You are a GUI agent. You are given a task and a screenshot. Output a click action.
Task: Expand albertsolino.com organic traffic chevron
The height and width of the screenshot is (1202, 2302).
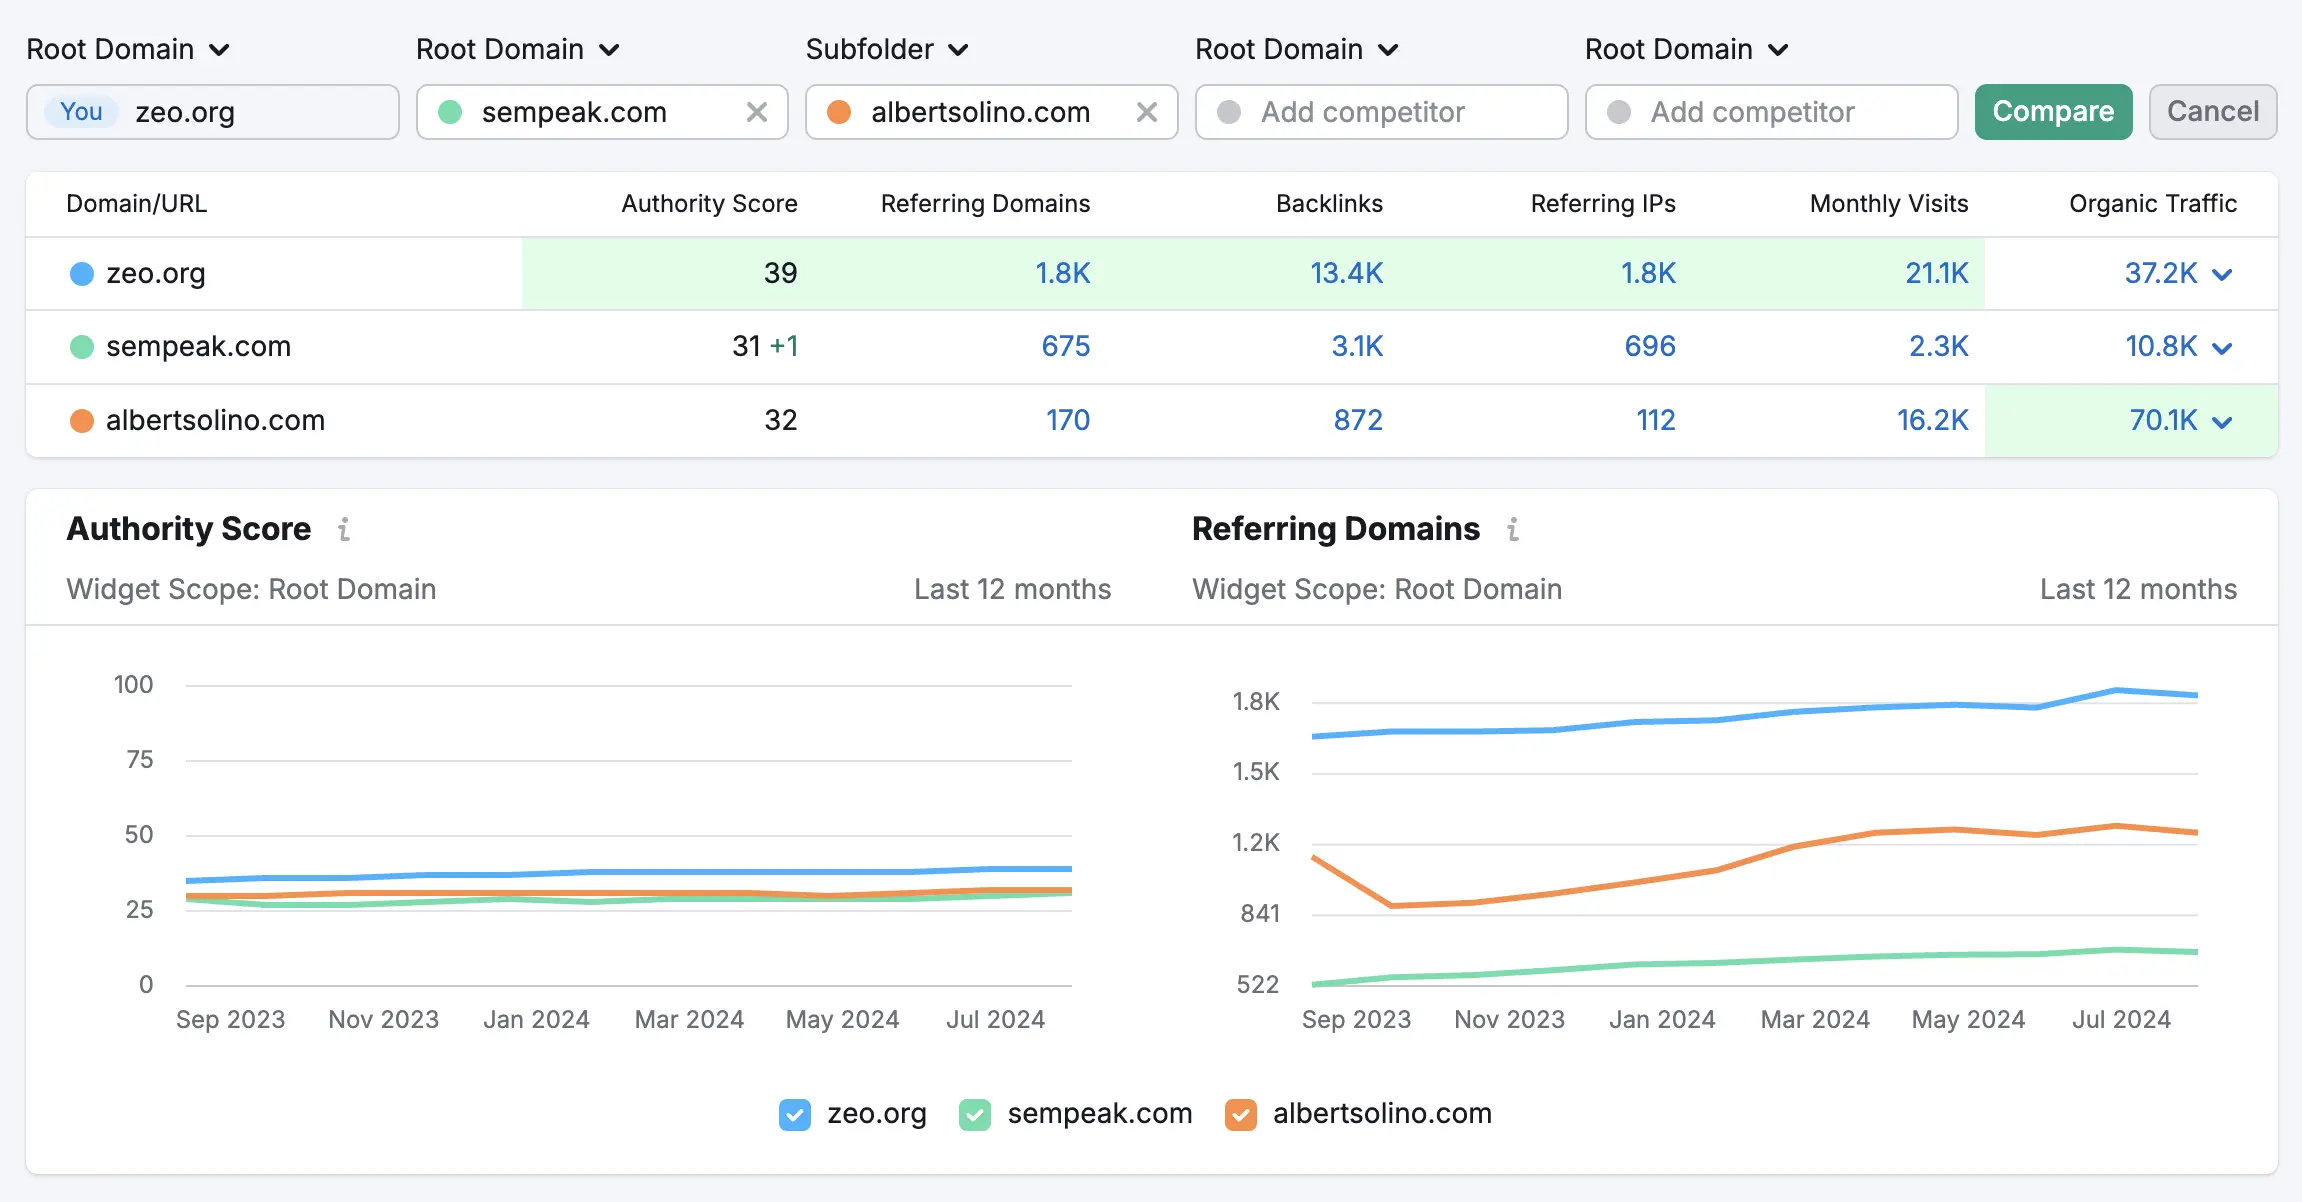(2222, 422)
